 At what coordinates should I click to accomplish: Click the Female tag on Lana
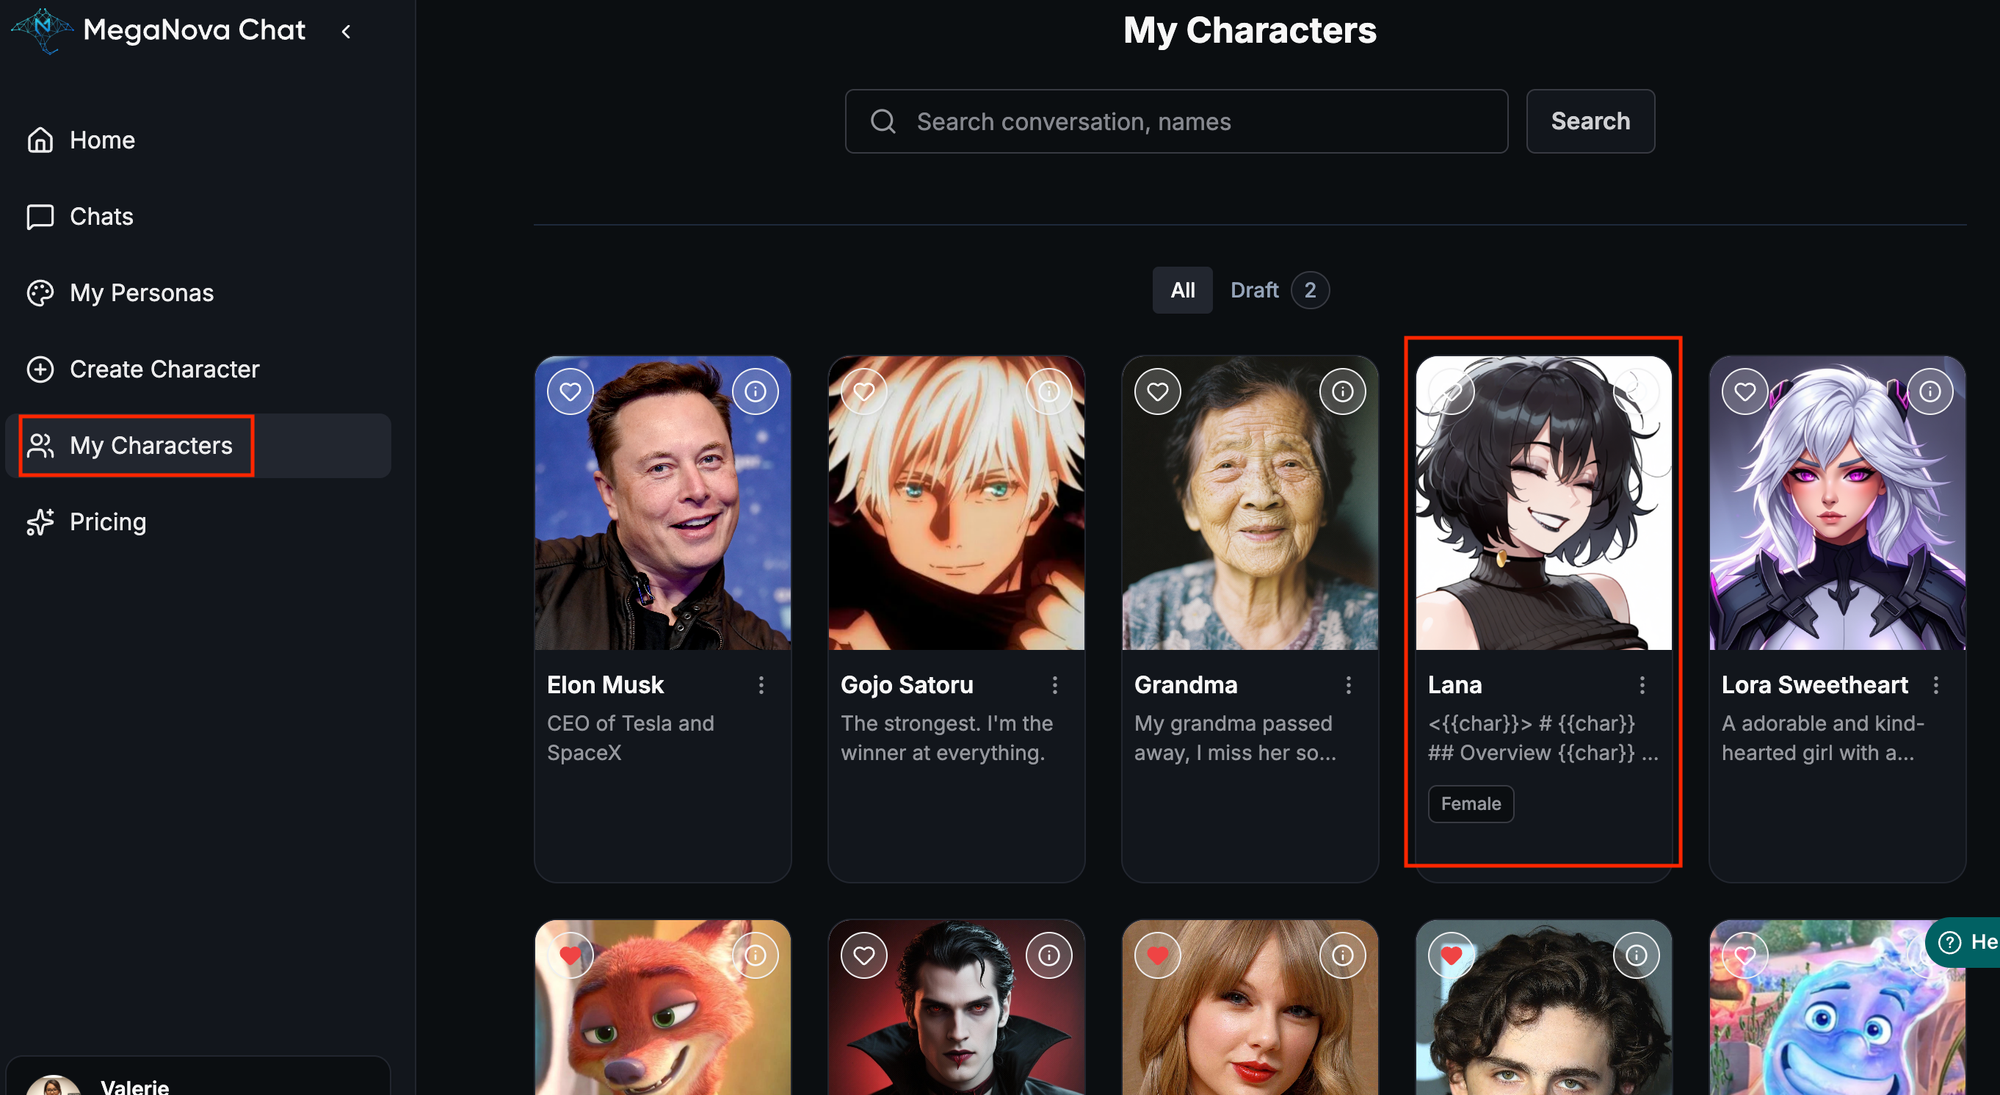[1470, 804]
